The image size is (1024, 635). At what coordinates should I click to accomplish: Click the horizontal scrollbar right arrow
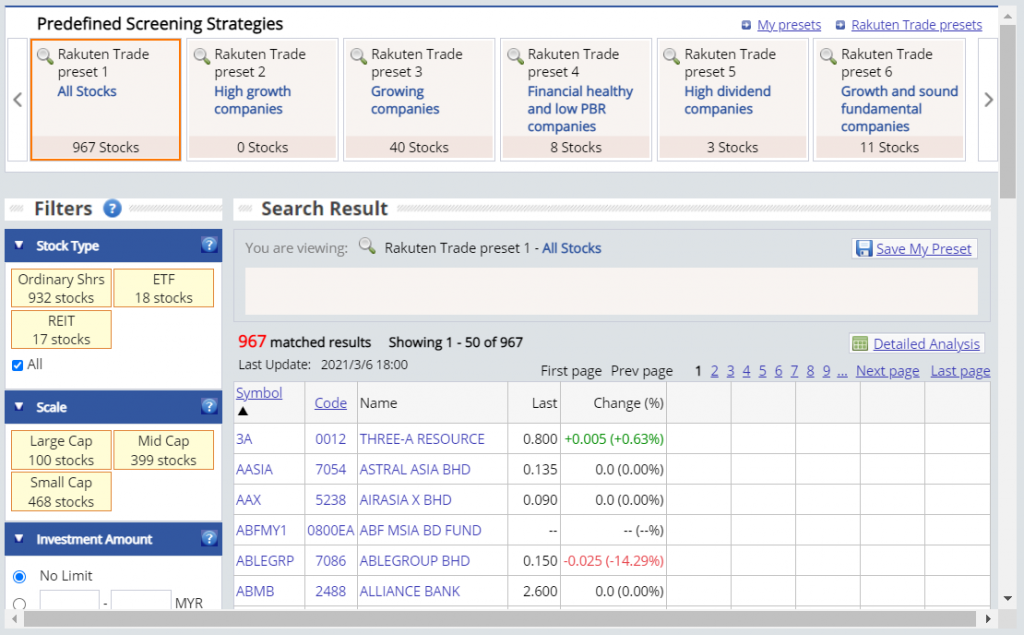coord(988,618)
